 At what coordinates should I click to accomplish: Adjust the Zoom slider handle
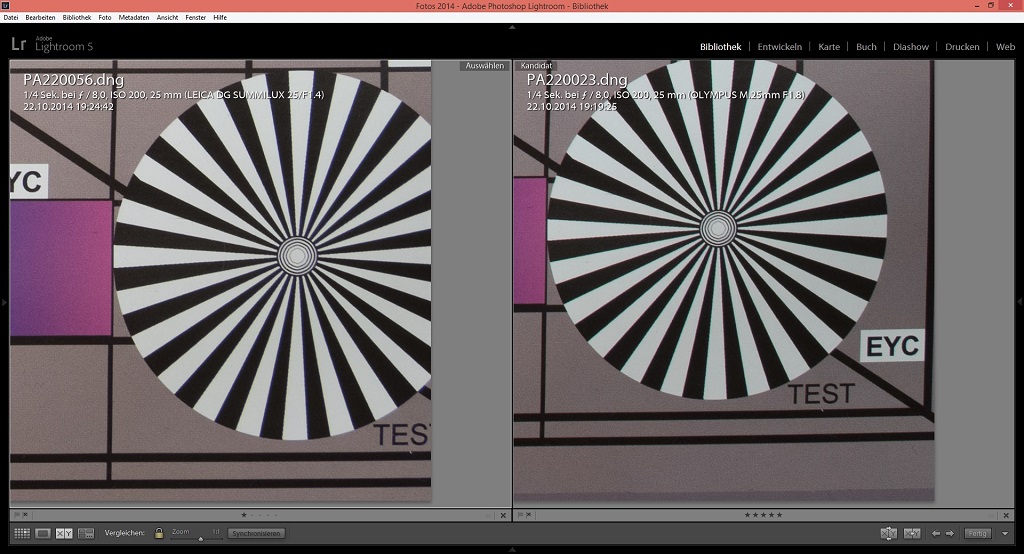click(x=199, y=538)
